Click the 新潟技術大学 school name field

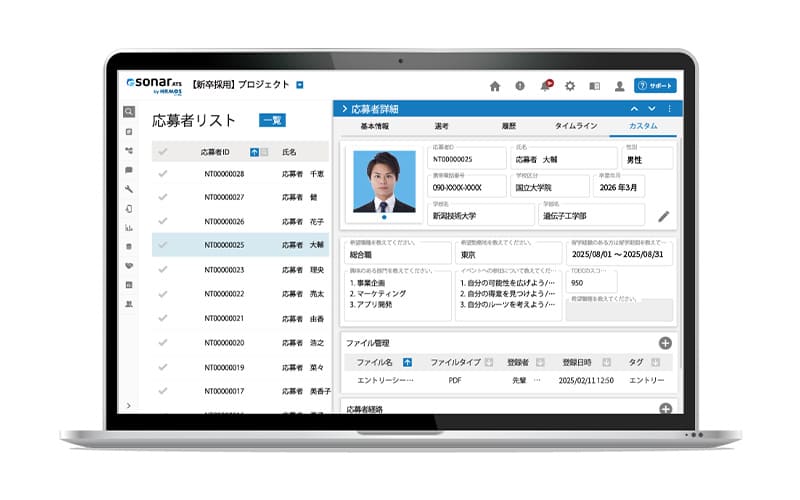(x=480, y=214)
